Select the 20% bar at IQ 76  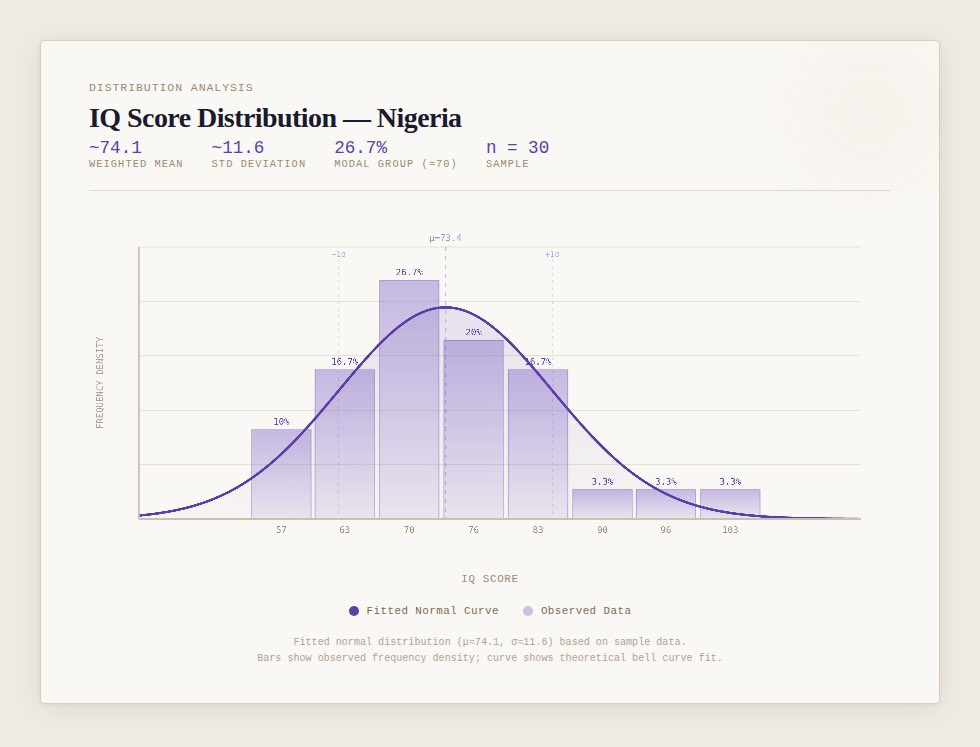pyautogui.click(x=474, y=429)
